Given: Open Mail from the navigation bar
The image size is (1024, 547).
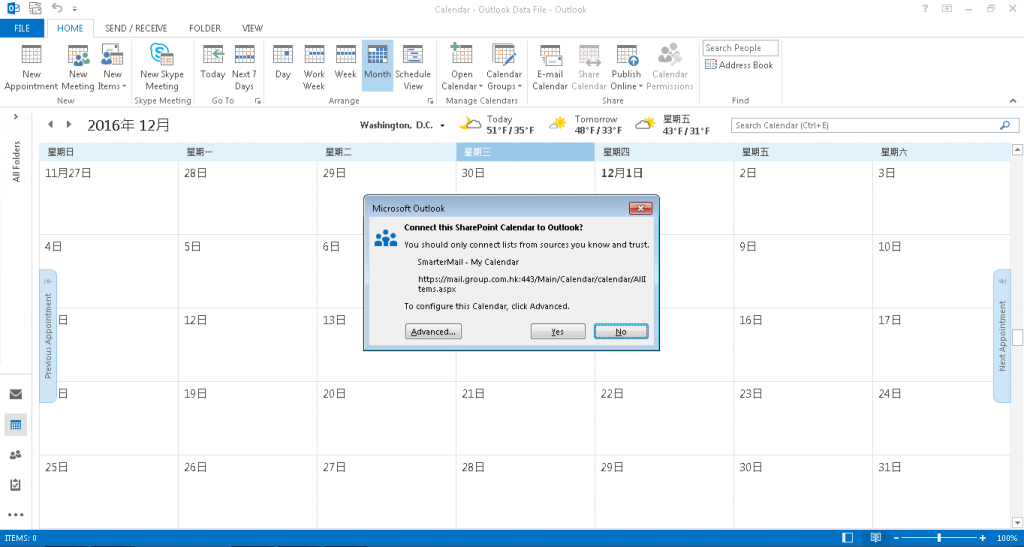Looking at the screenshot, I should click(x=16, y=394).
